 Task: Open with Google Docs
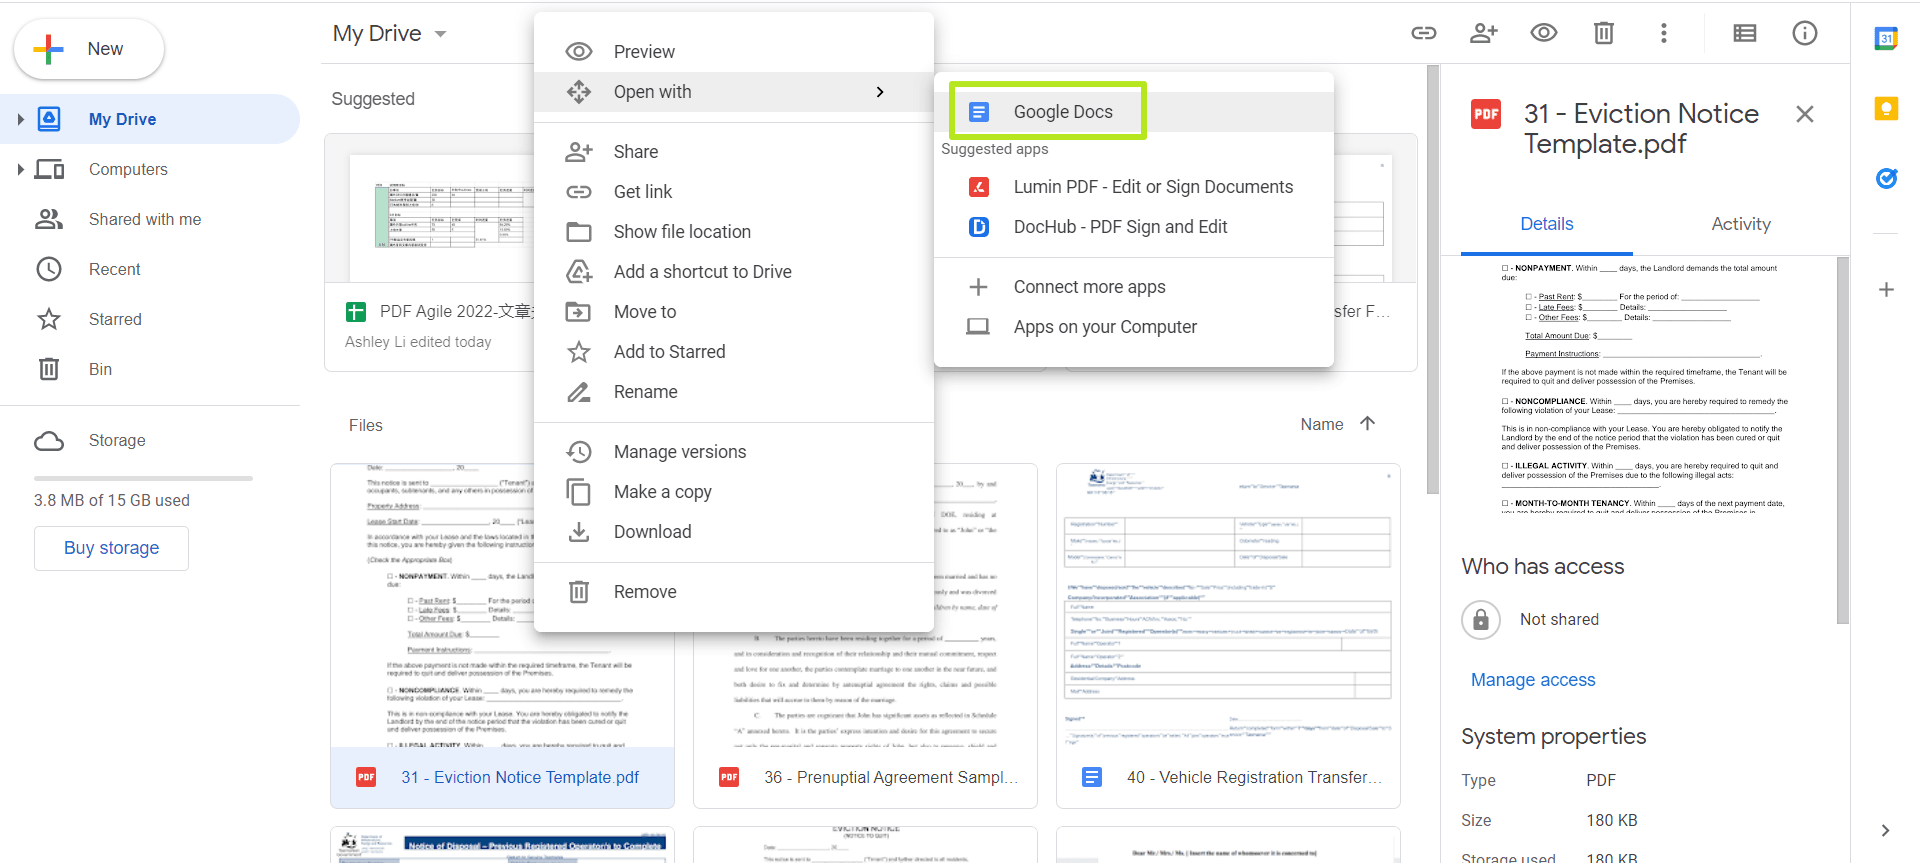pyautogui.click(x=1134, y=111)
